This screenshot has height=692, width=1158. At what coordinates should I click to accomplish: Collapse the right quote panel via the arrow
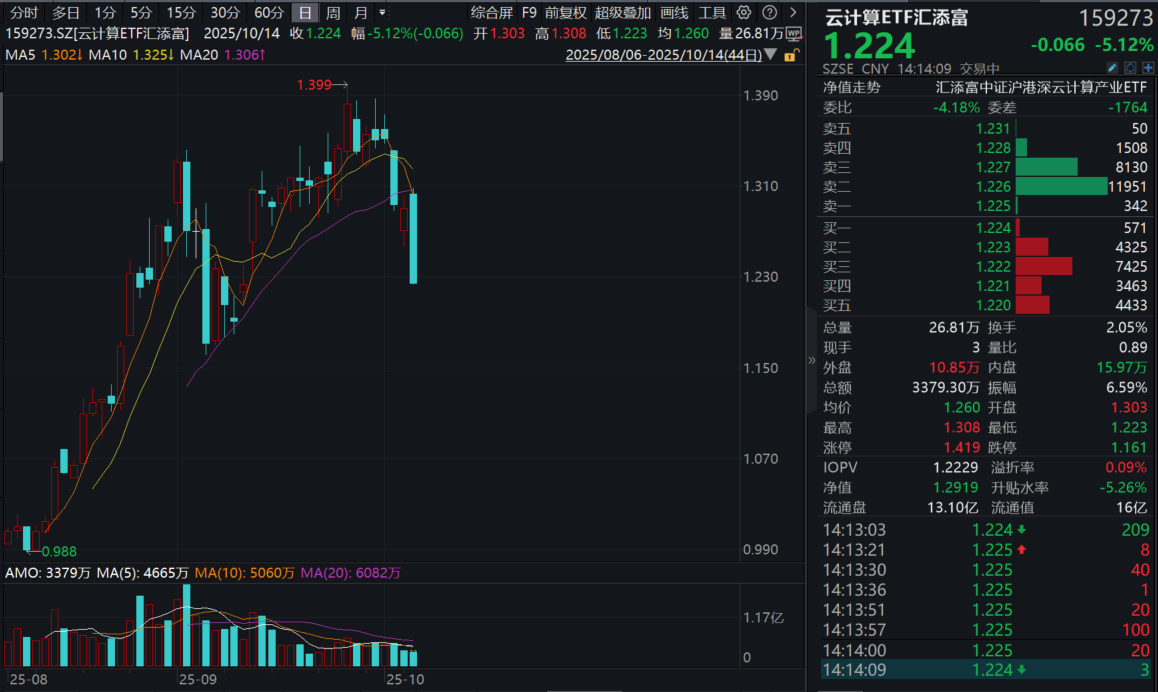(811, 360)
